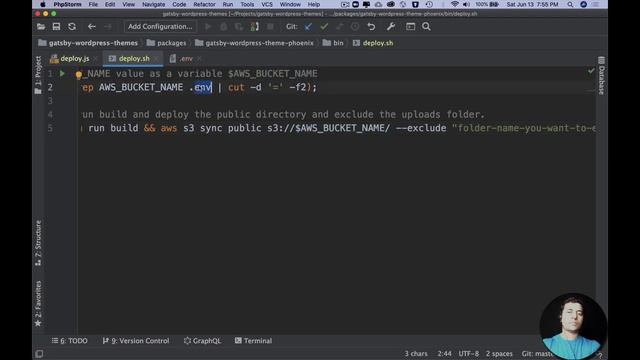Viewport: 640px width, 360px height.
Task: Select the packages breadcrumb folder
Action: click(167, 43)
